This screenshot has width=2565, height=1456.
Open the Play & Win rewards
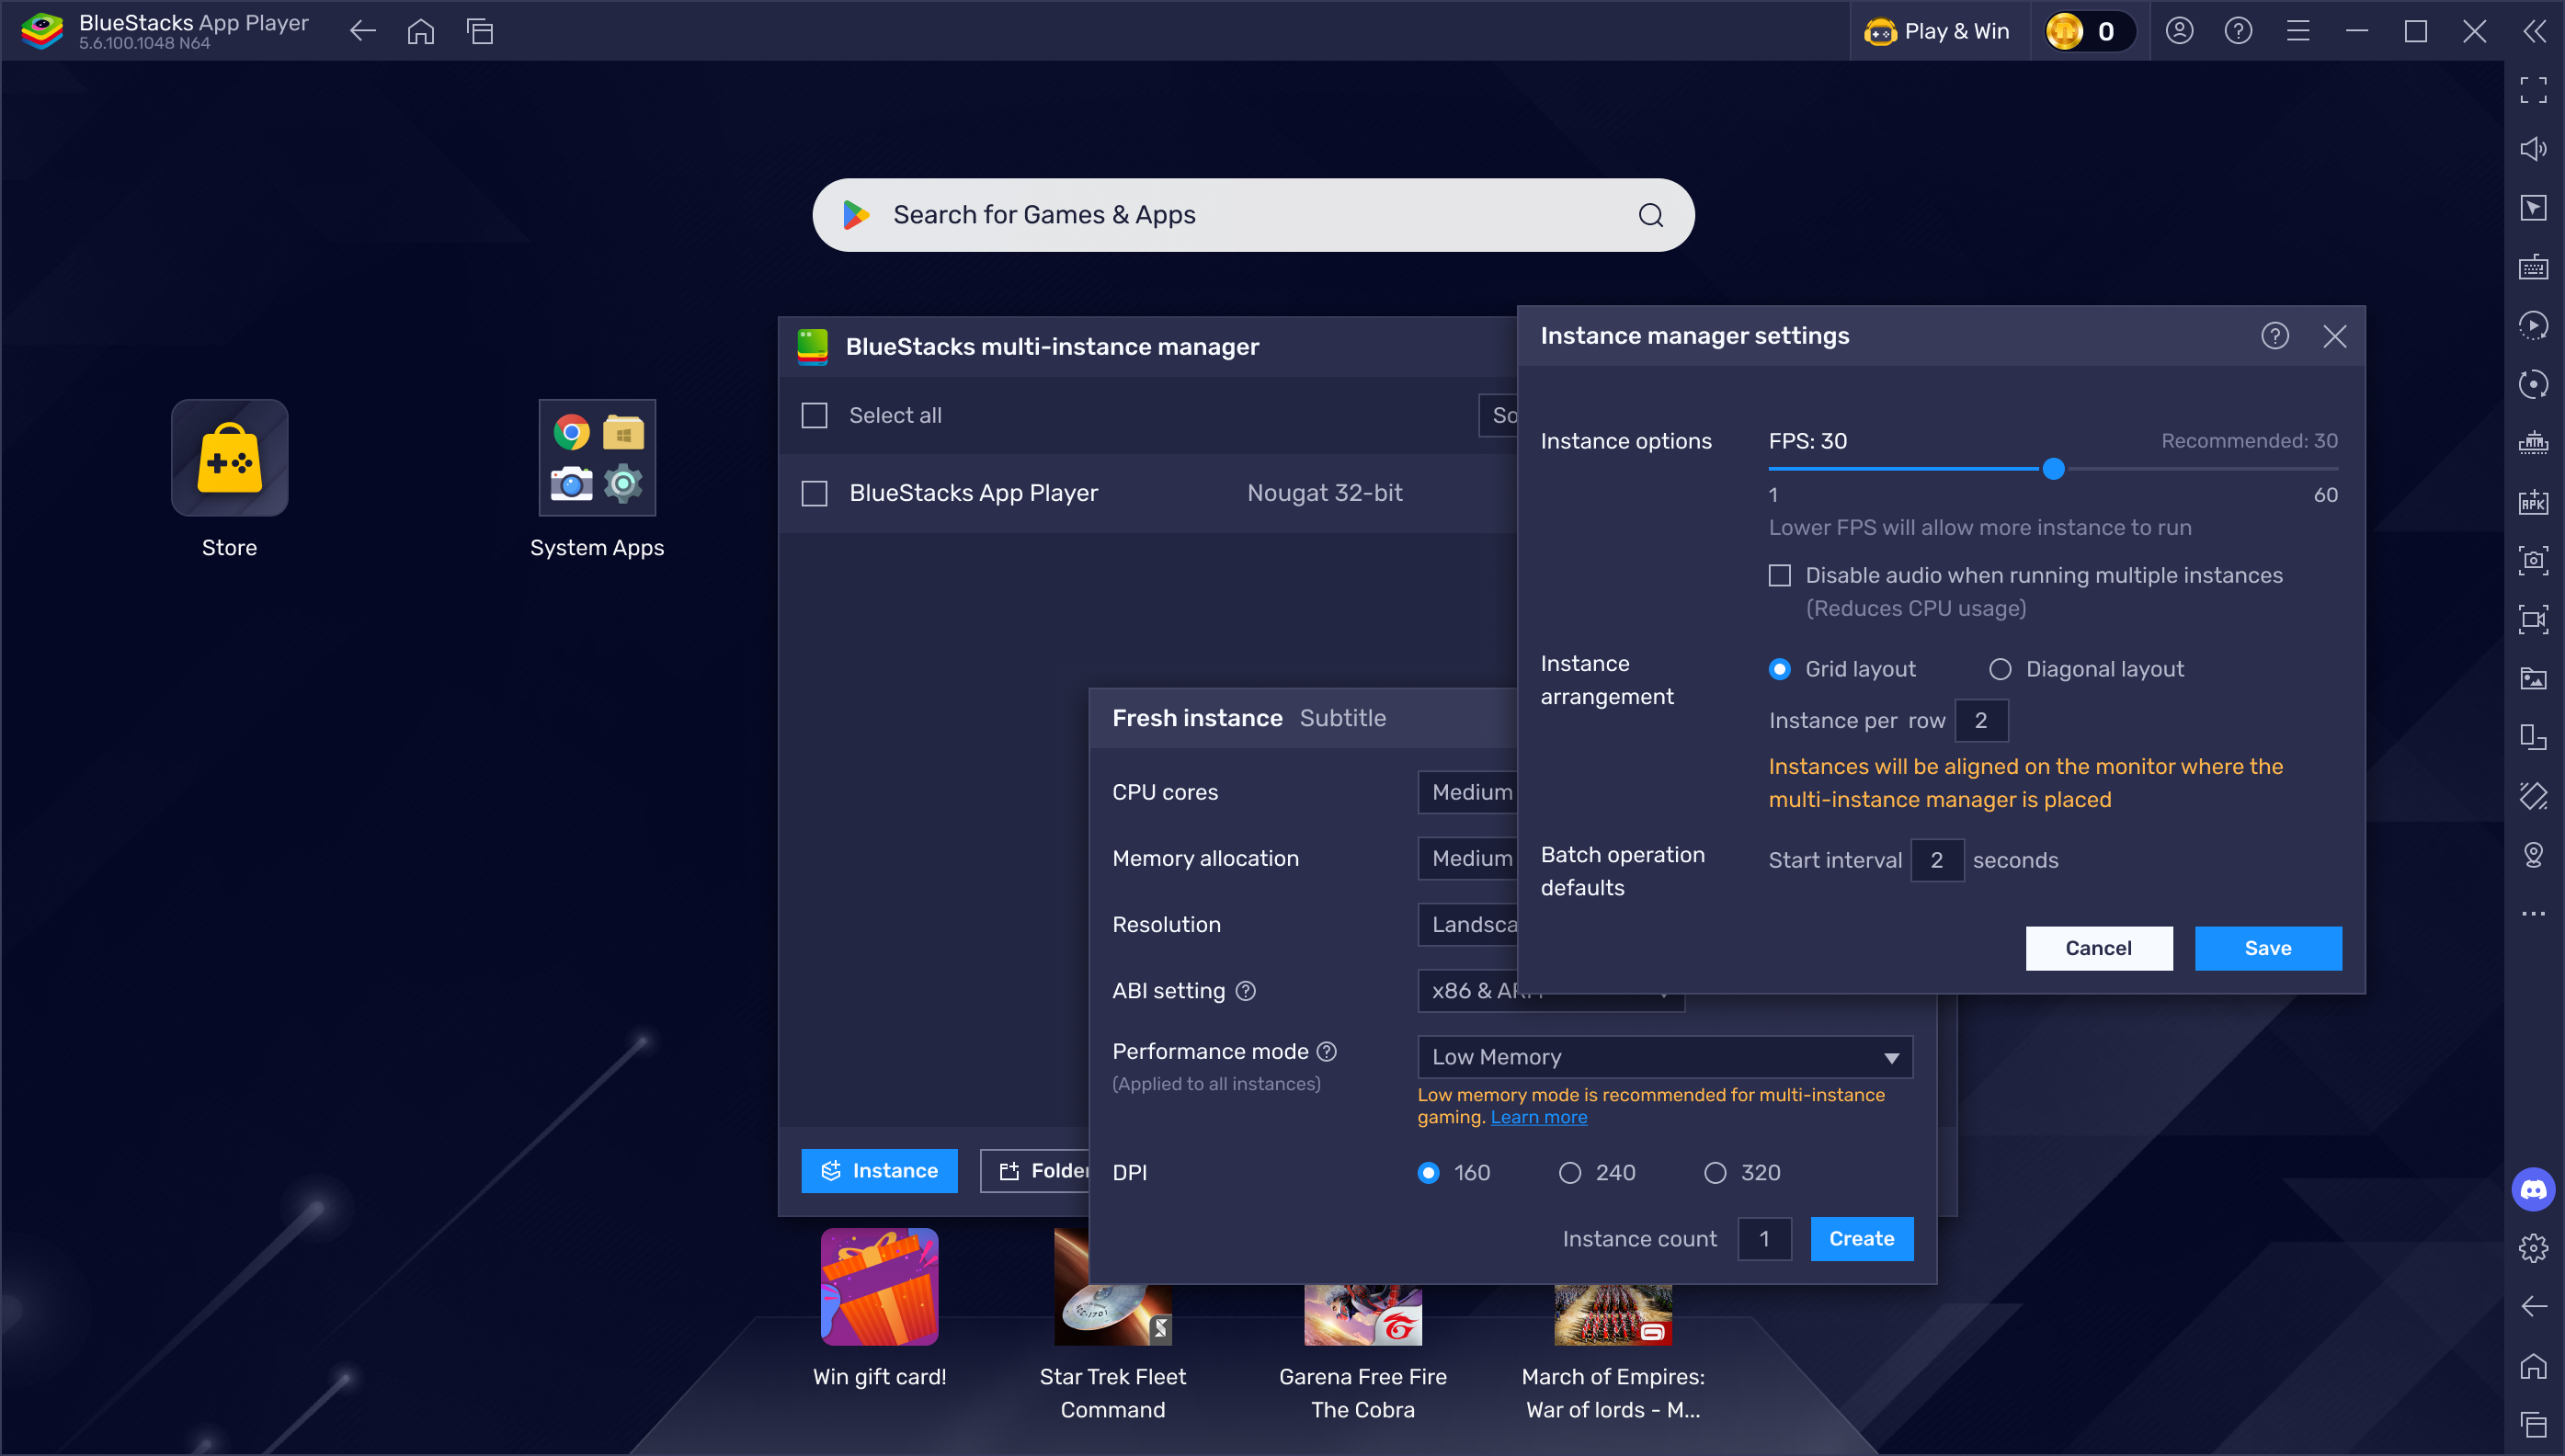point(1938,31)
